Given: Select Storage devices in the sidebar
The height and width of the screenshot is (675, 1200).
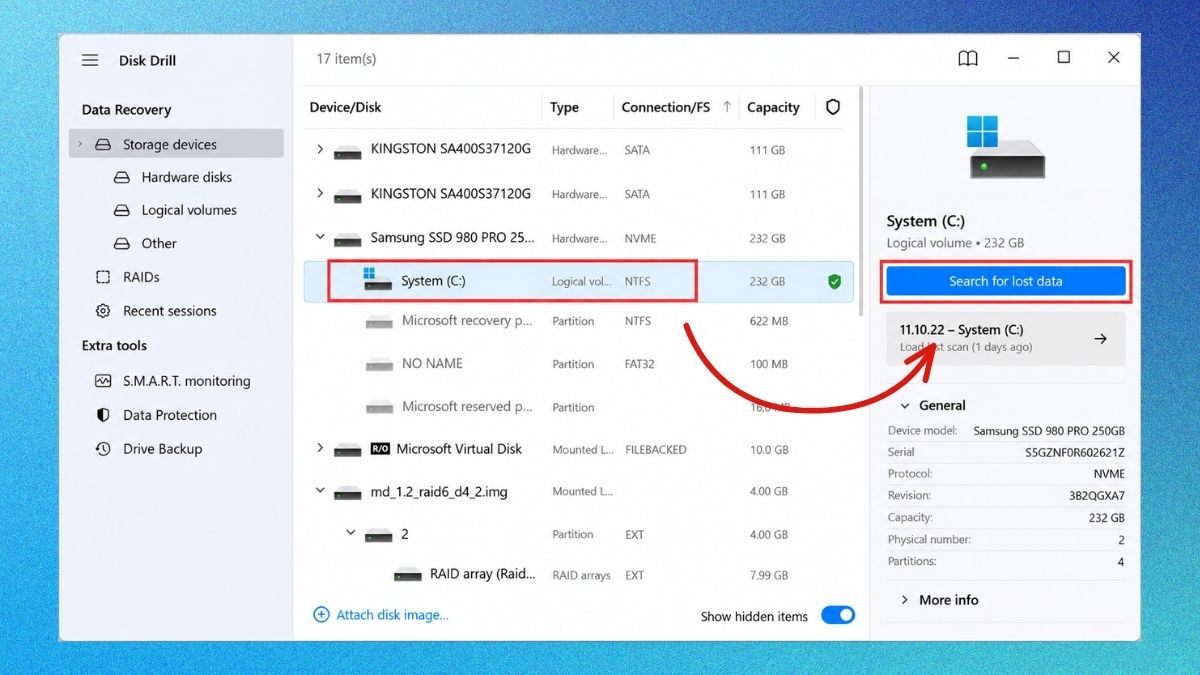Looking at the screenshot, I should tap(177, 144).
